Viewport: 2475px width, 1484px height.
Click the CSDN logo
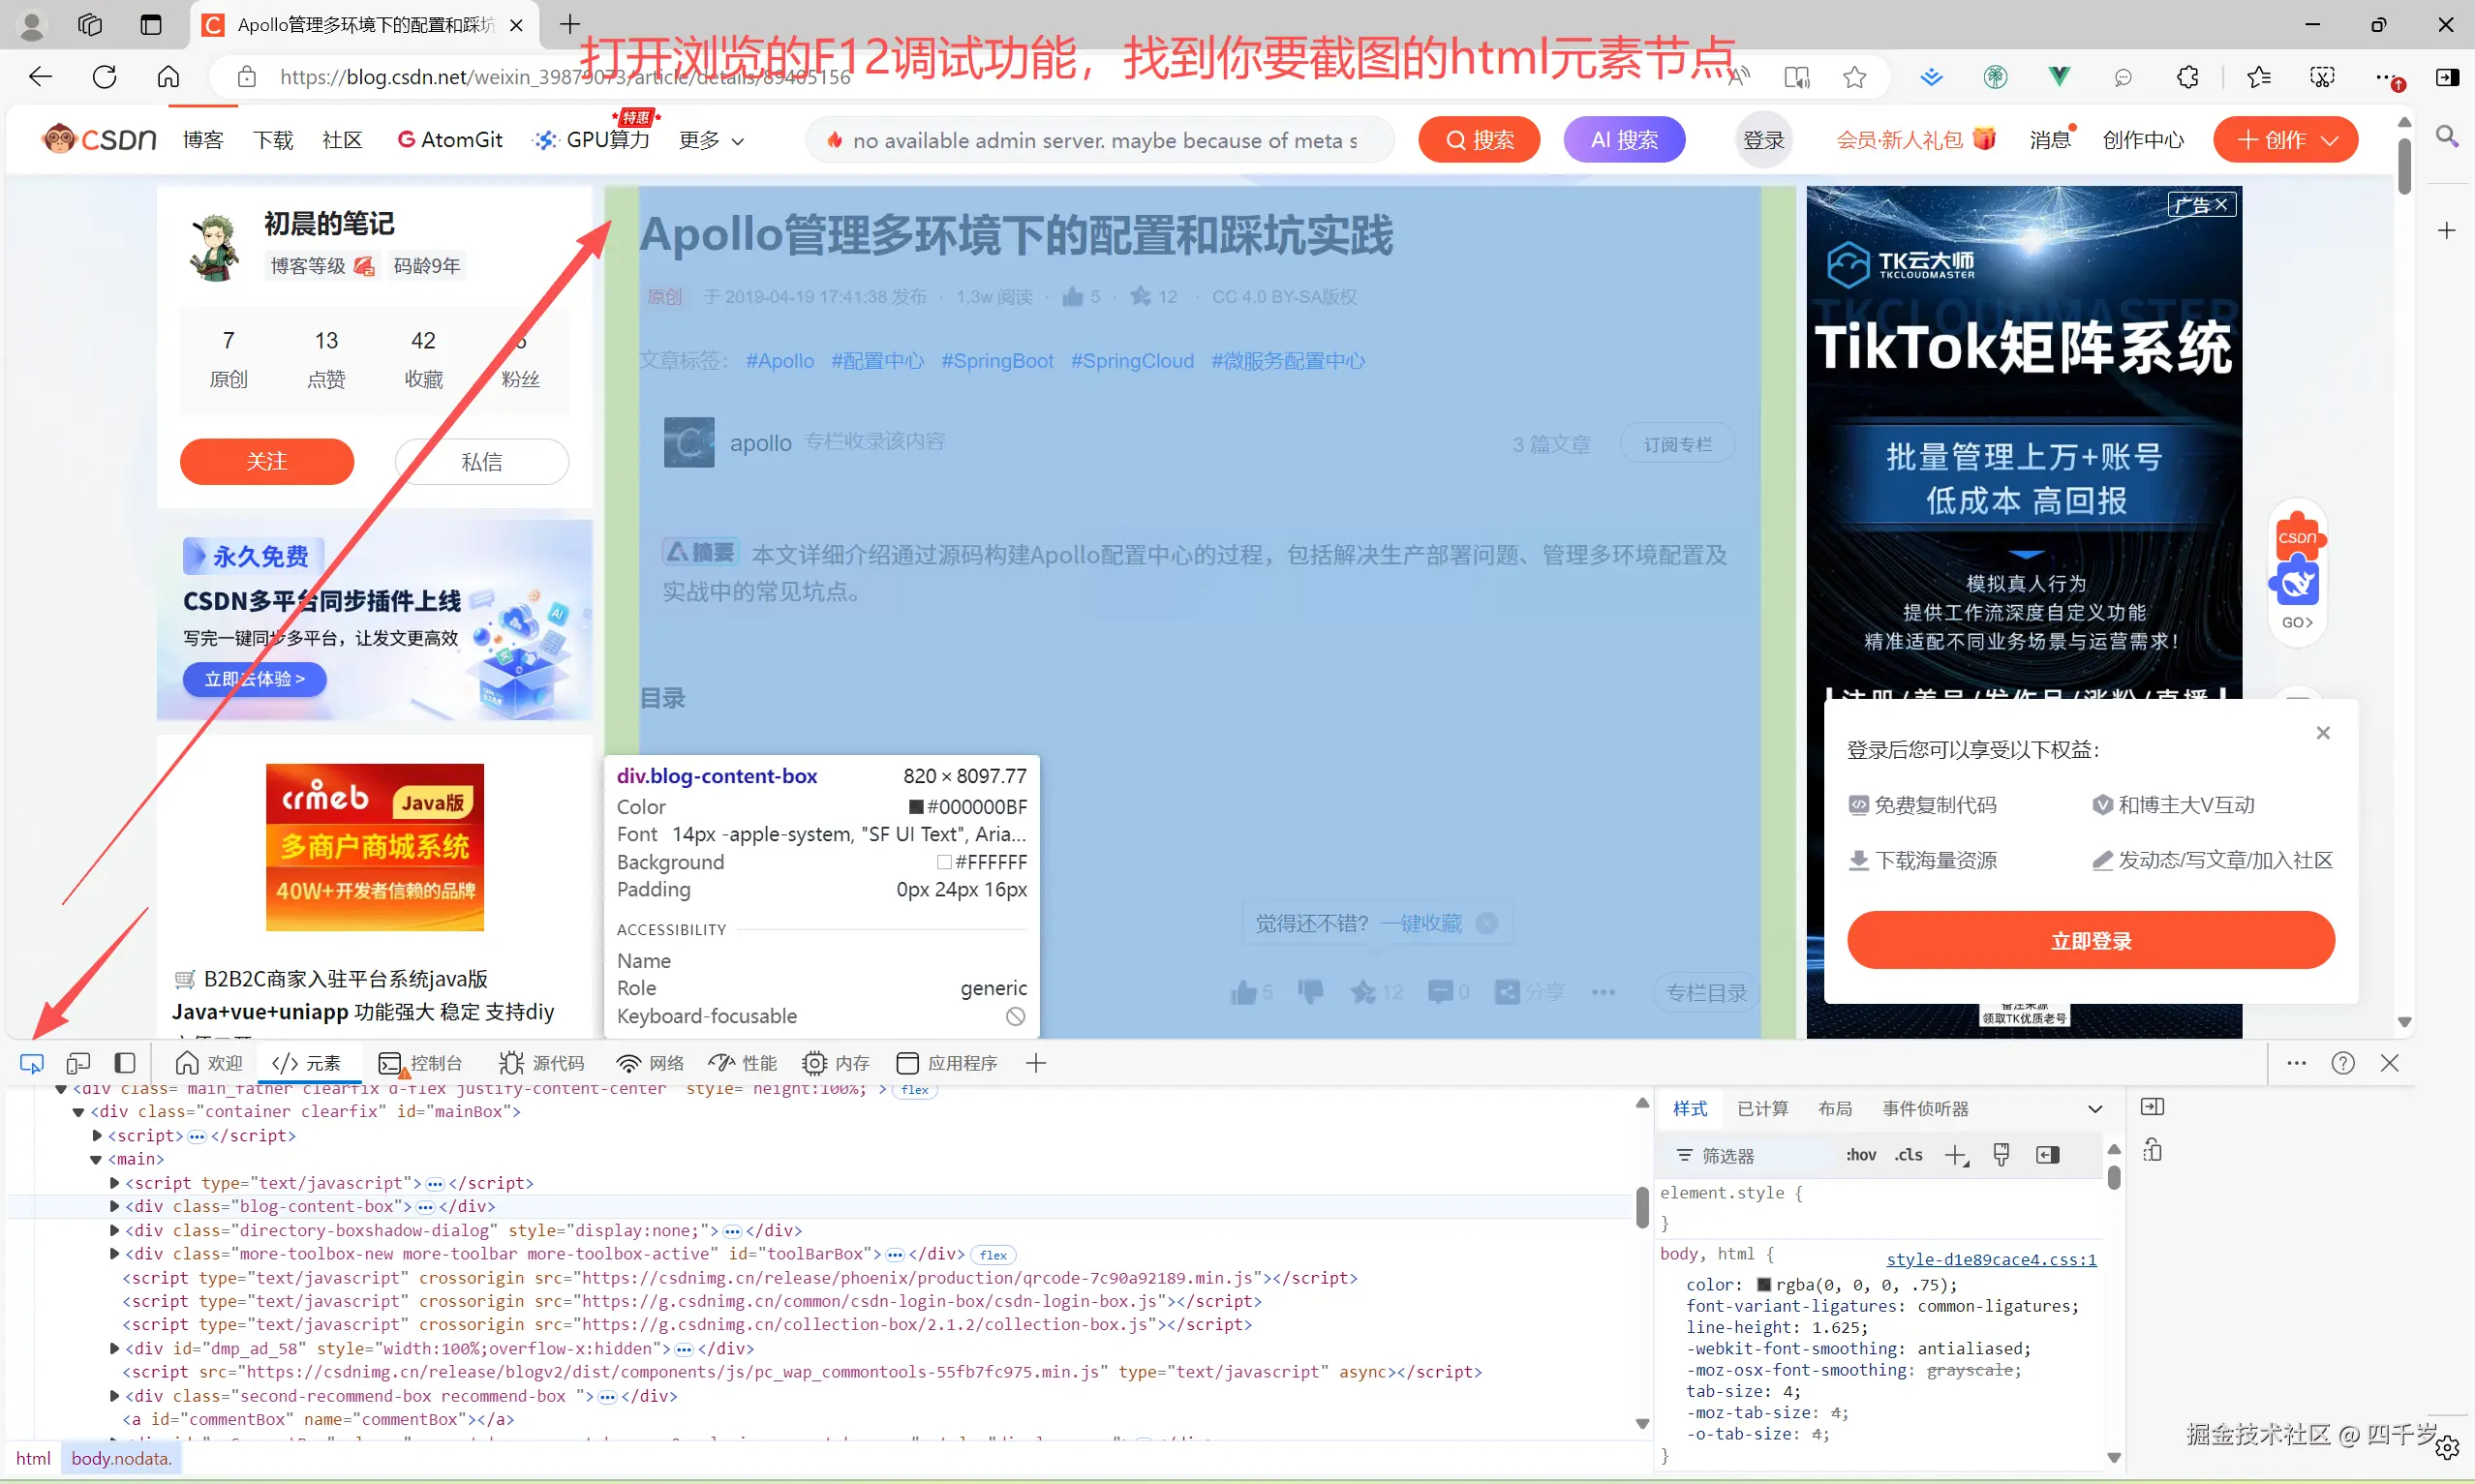pyautogui.click(x=97, y=138)
